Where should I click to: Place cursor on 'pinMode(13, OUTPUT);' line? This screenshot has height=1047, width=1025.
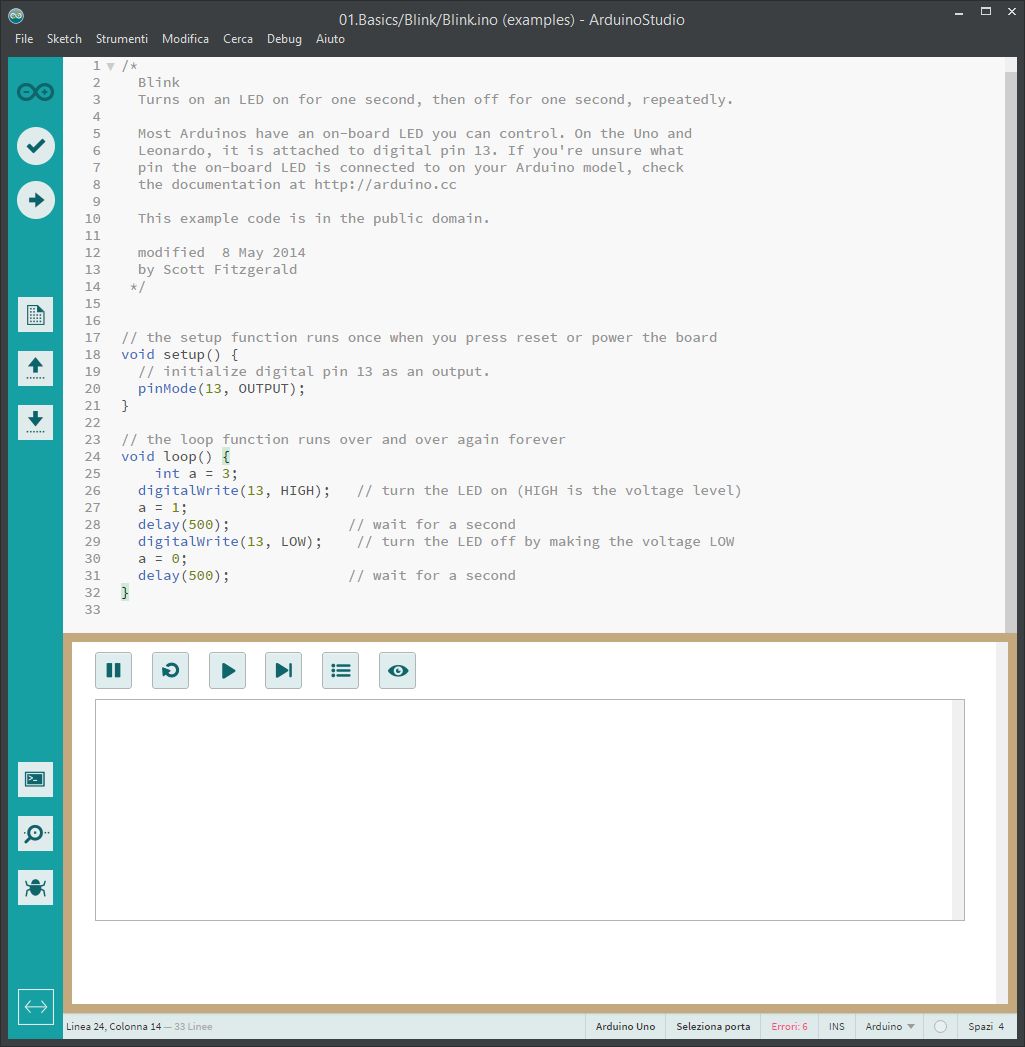pos(221,389)
